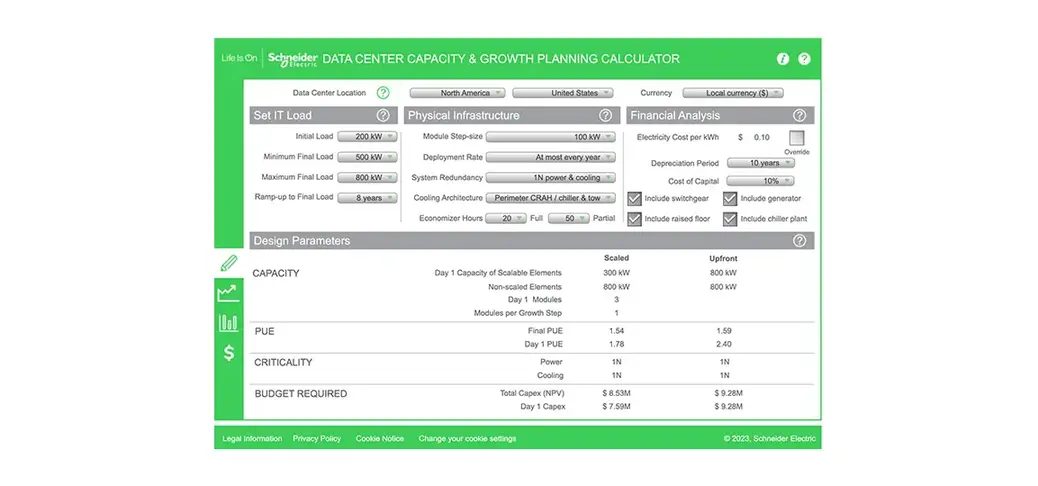Click the Upfront column header
This screenshot has width=1038, height=486.
tap(723, 258)
